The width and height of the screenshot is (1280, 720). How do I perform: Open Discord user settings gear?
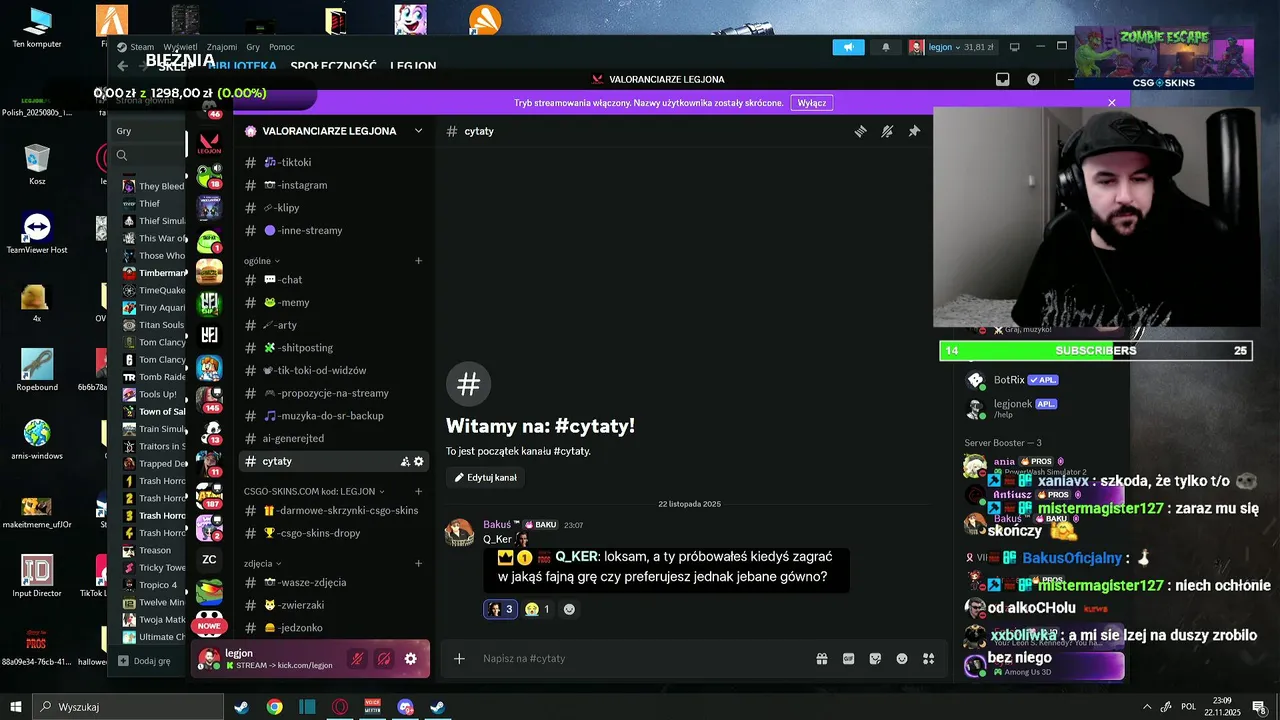tap(410, 659)
